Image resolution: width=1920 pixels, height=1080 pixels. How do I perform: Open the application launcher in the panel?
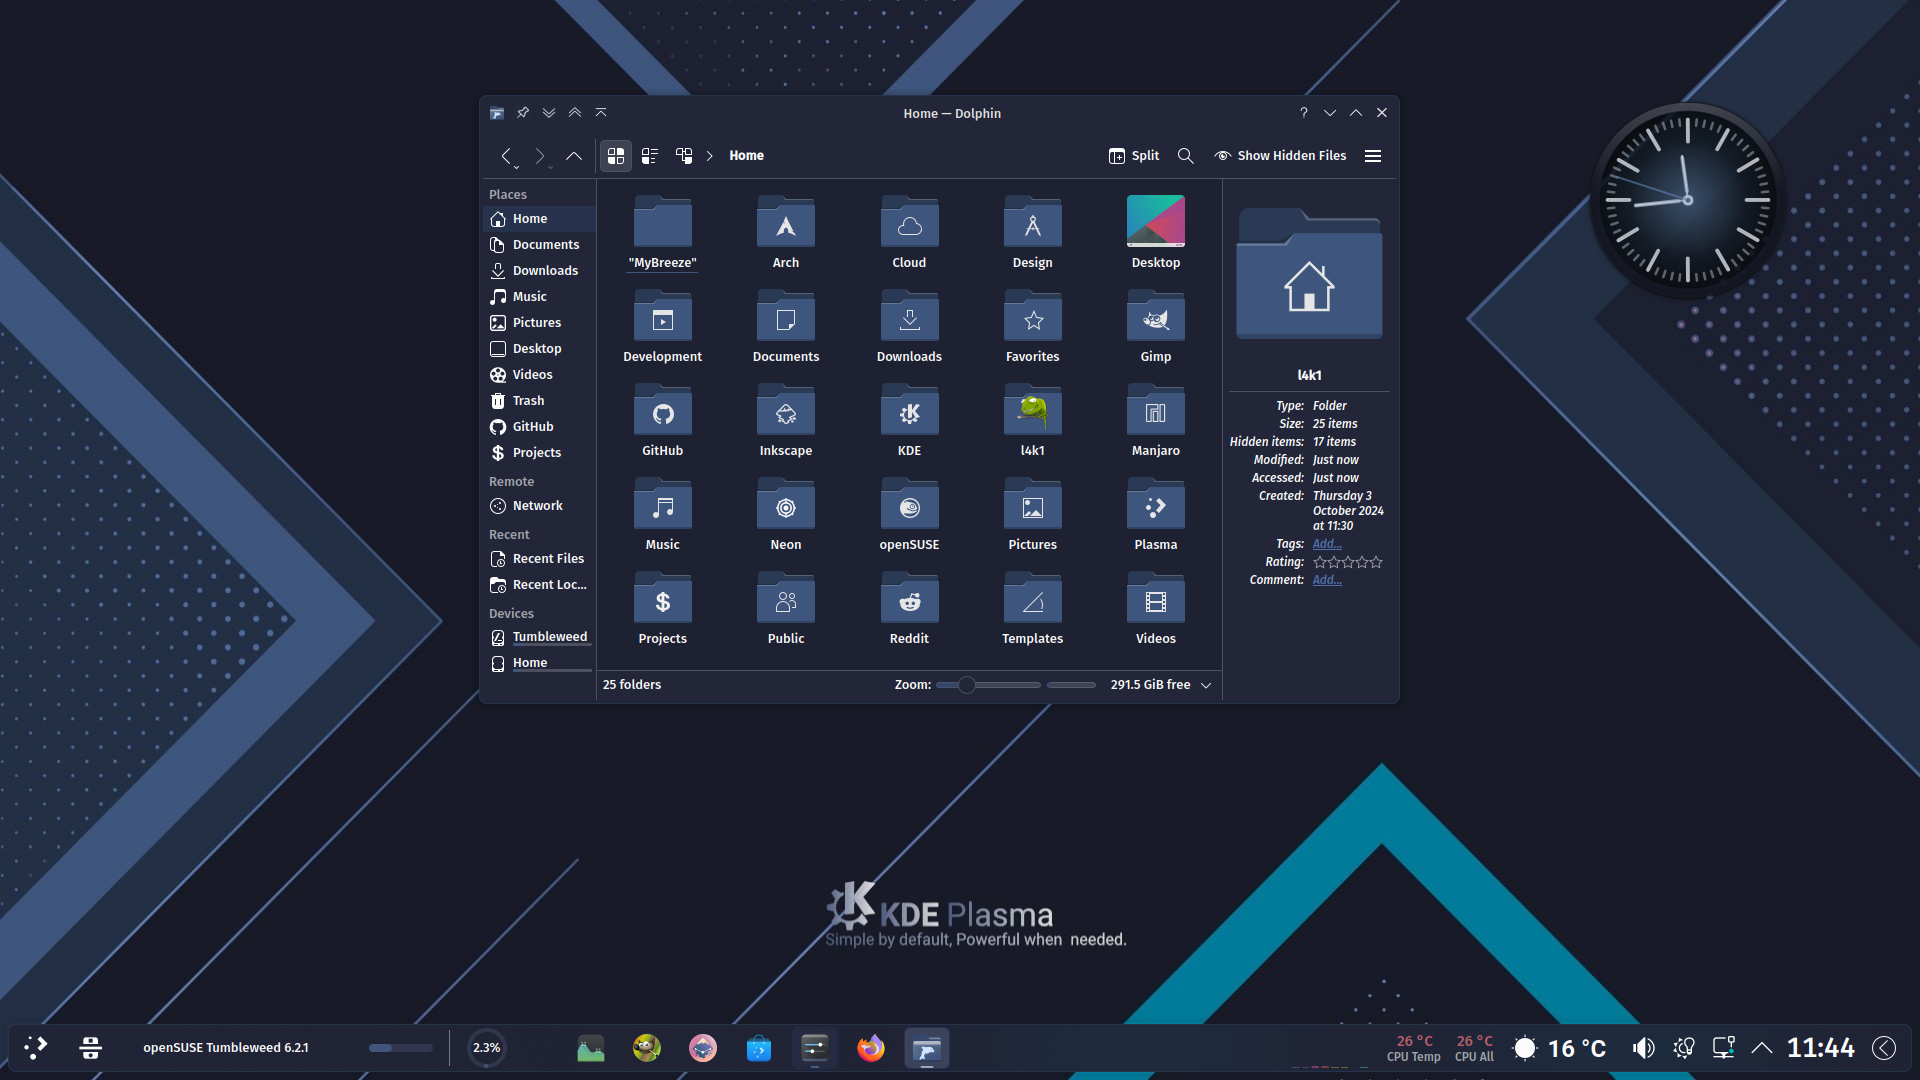[x=35, y=1048]
